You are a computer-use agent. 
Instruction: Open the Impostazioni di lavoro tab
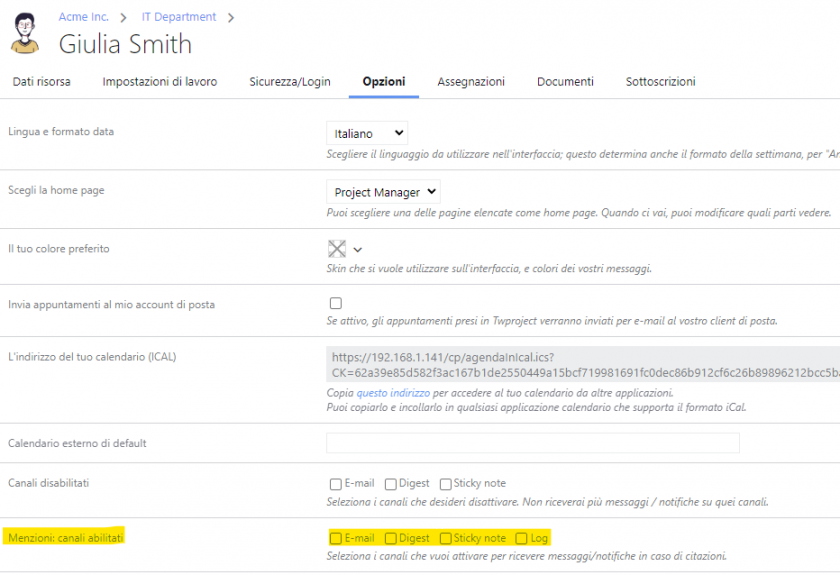pos(159,82)
